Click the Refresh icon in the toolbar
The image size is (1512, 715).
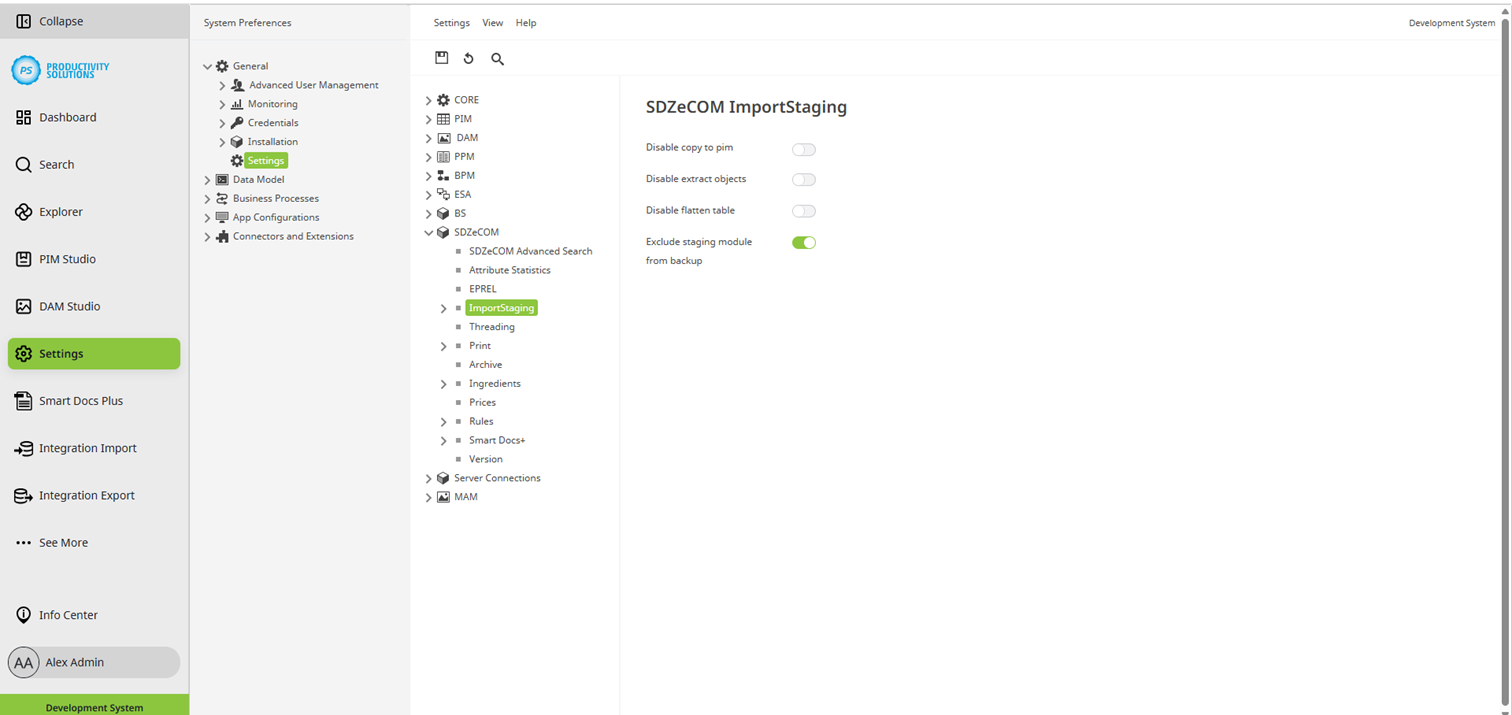pyautogui.click(x=468, y=58)
